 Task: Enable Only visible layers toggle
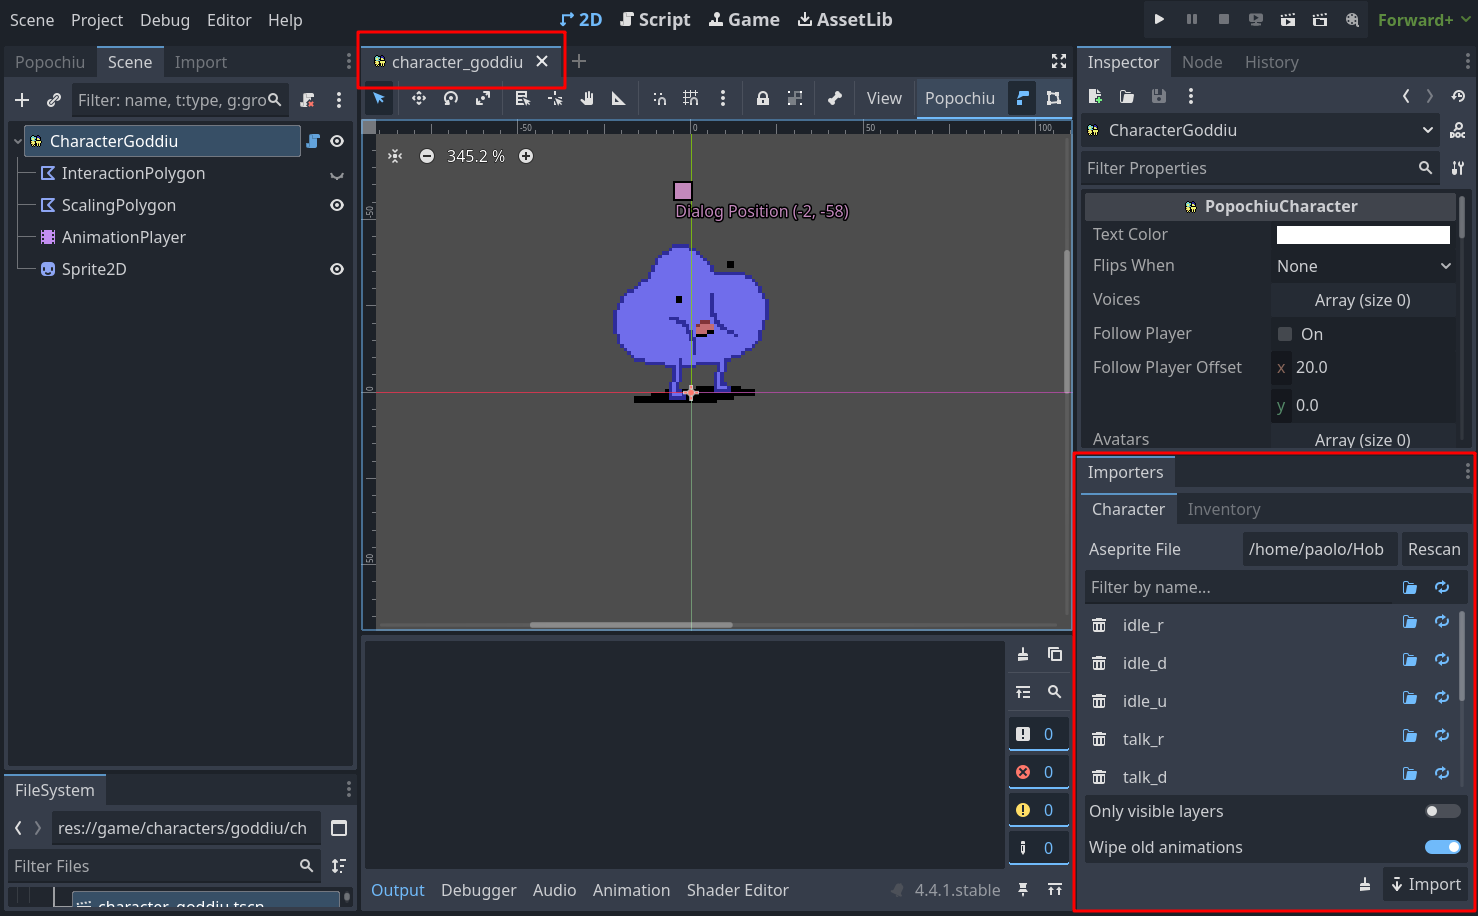[x=1443, y=811]
